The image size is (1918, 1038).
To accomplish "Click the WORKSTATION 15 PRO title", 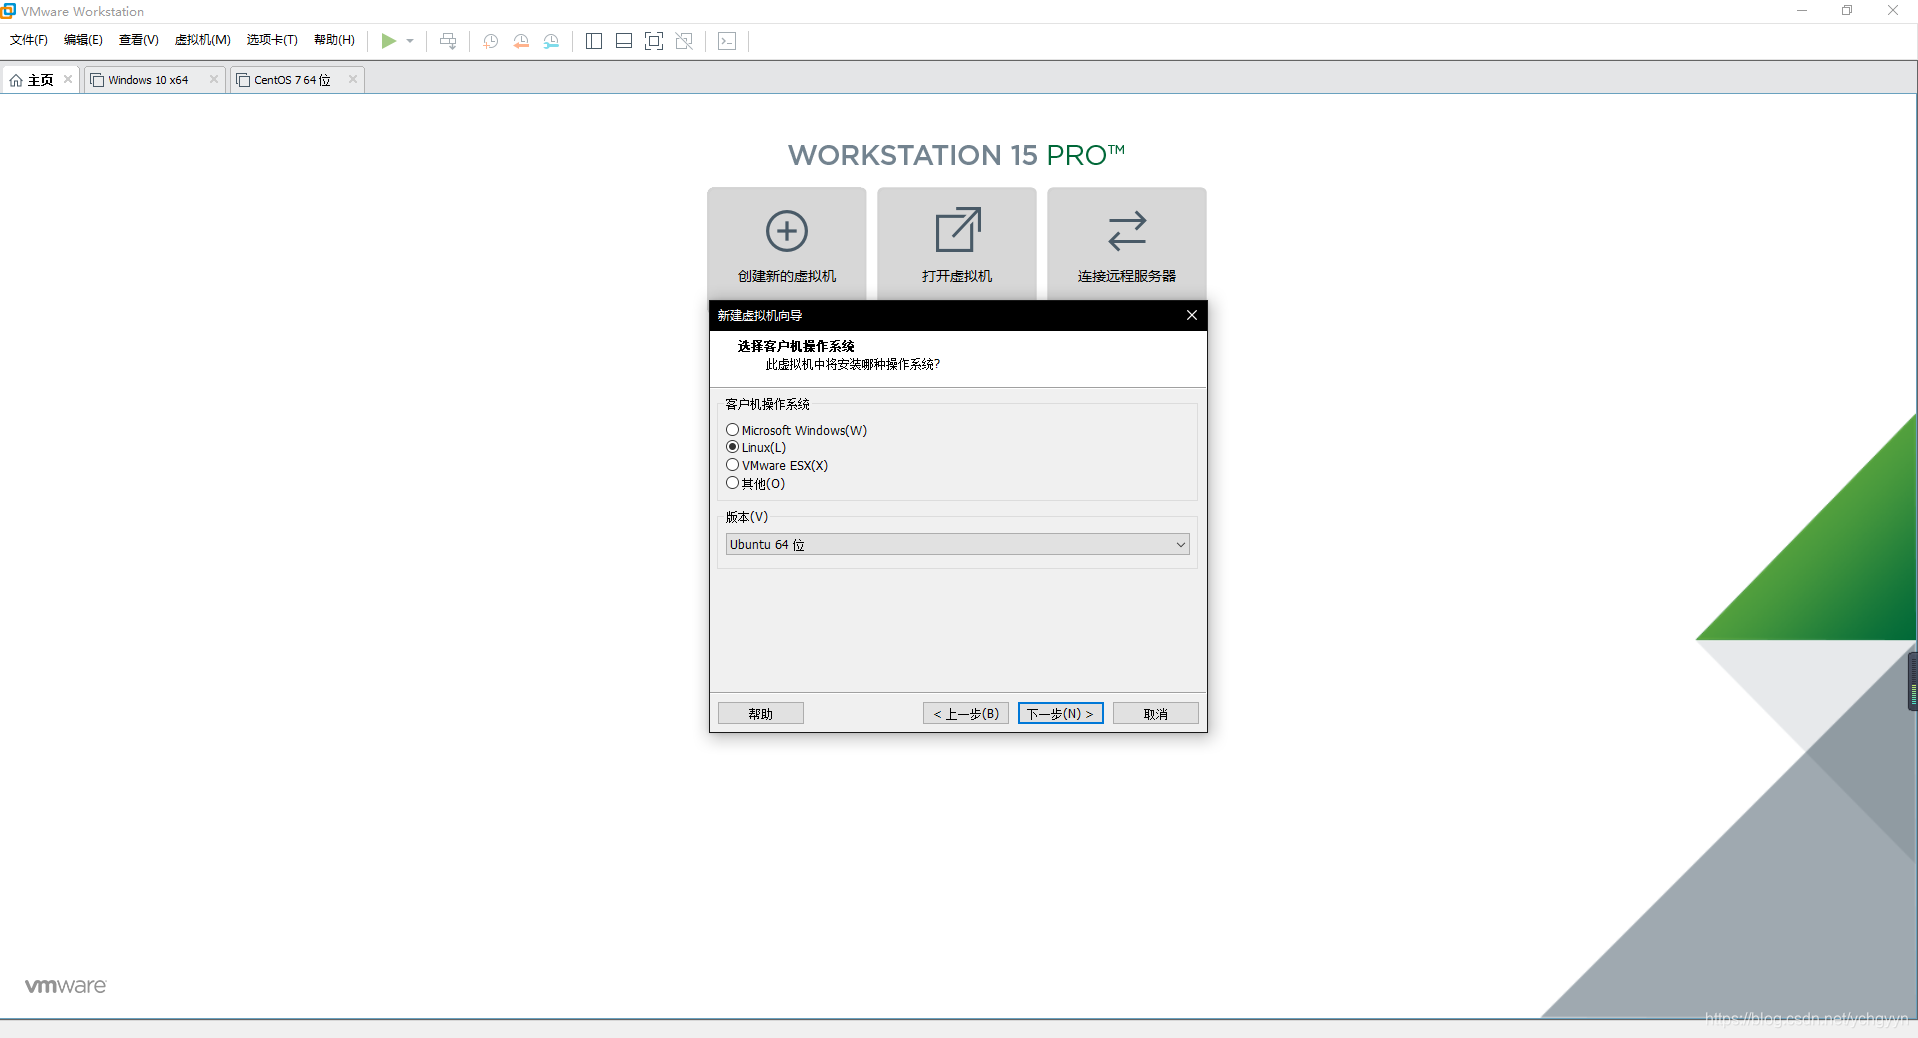I will click(956, 155).
